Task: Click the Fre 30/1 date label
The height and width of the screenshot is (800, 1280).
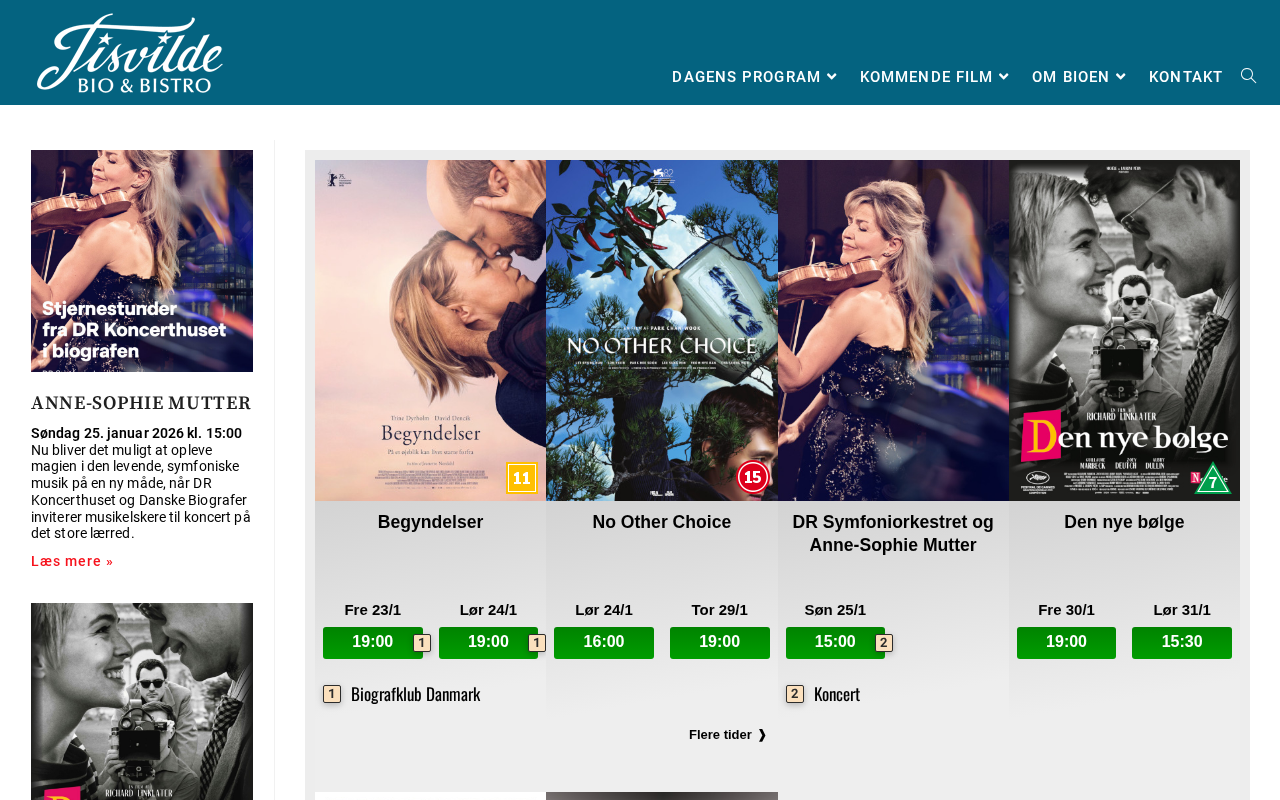Action: point(1066,610)
